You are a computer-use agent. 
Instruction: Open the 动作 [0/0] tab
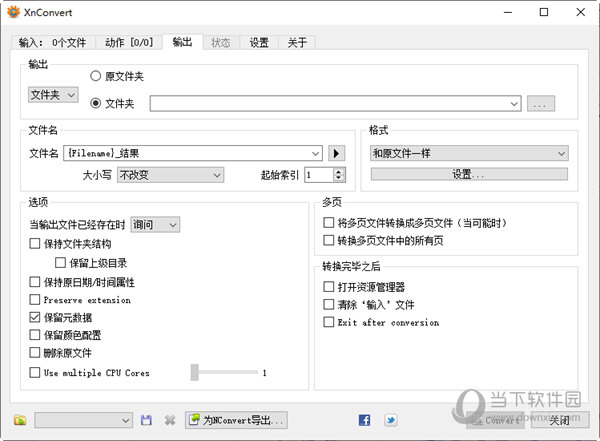129,42
